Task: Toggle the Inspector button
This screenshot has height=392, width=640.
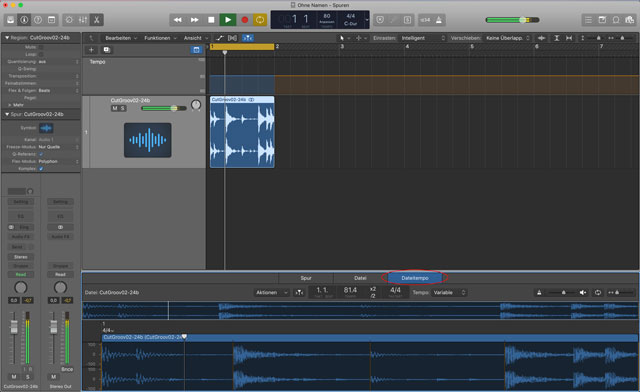Action: pyautogui.click(x=24, y=20)
